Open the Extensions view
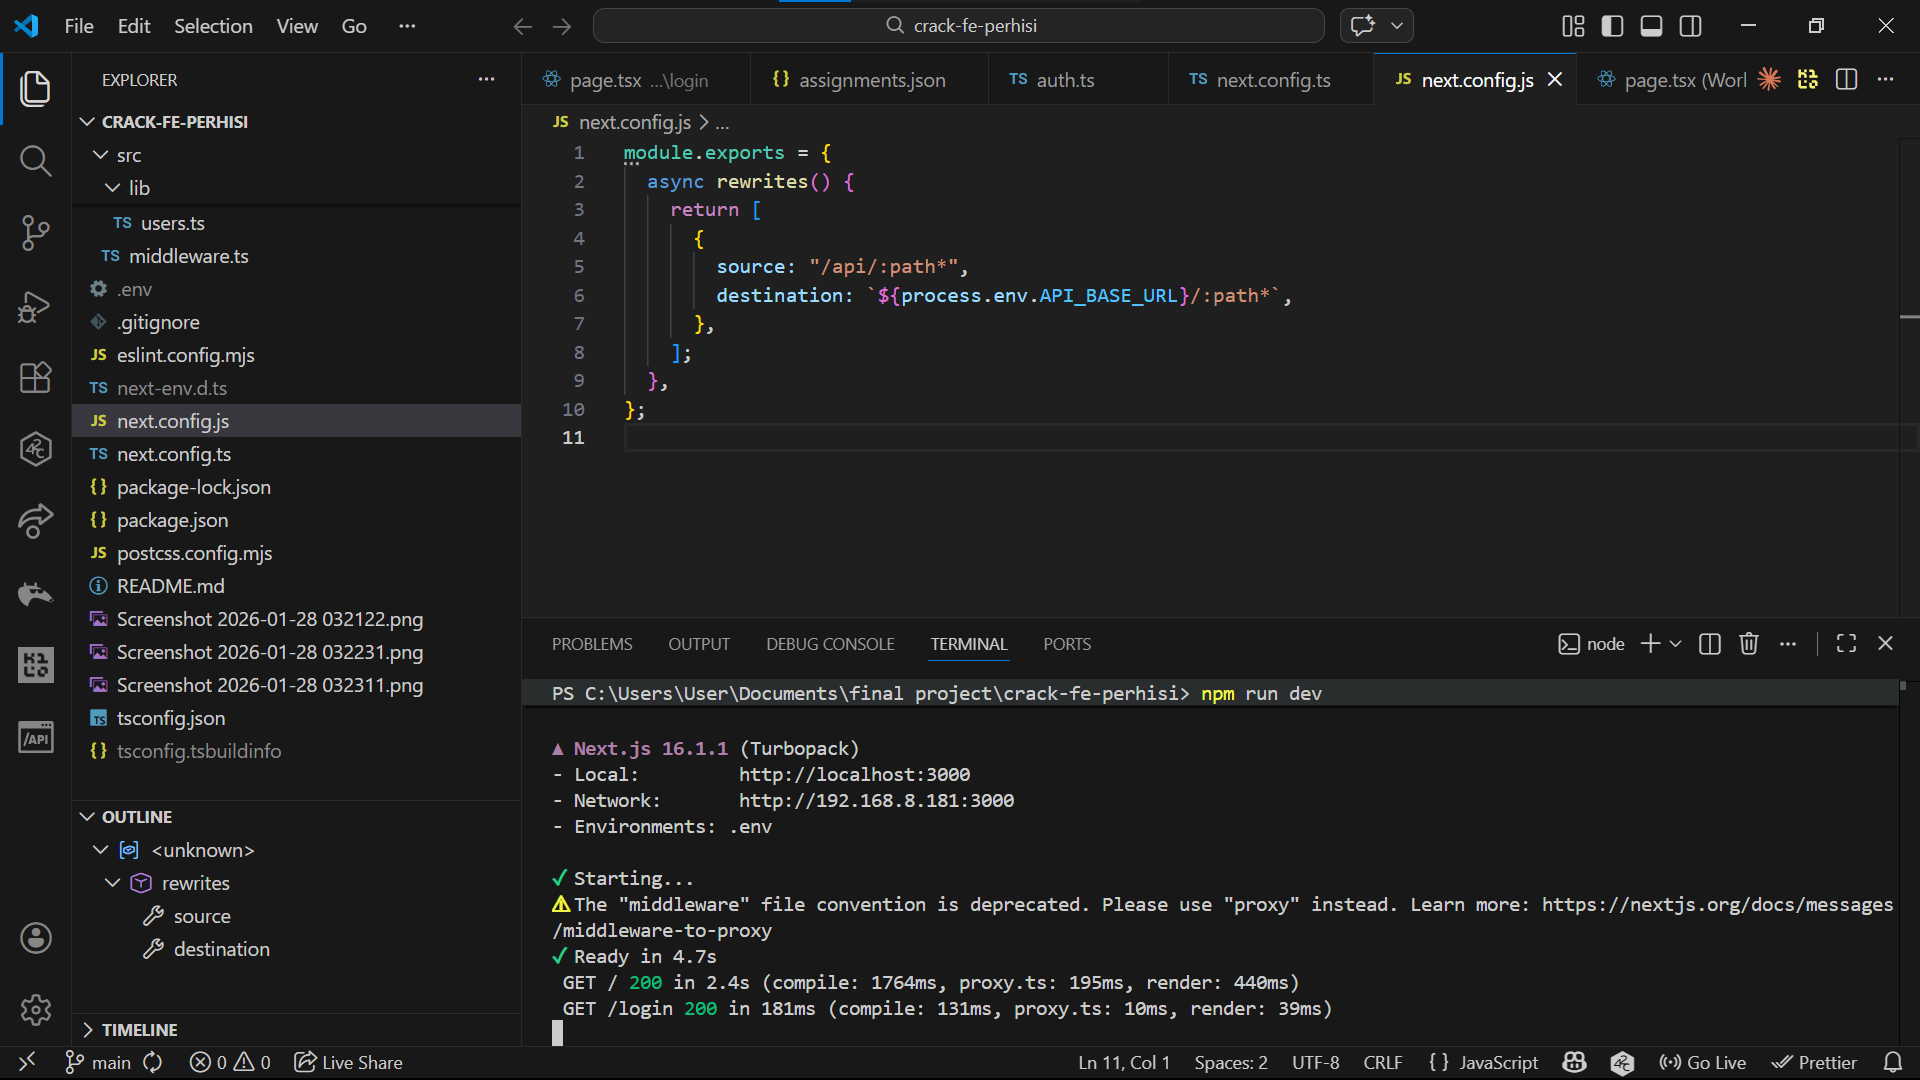Viewport: 1920px width, 1080px height. [35, 378]
